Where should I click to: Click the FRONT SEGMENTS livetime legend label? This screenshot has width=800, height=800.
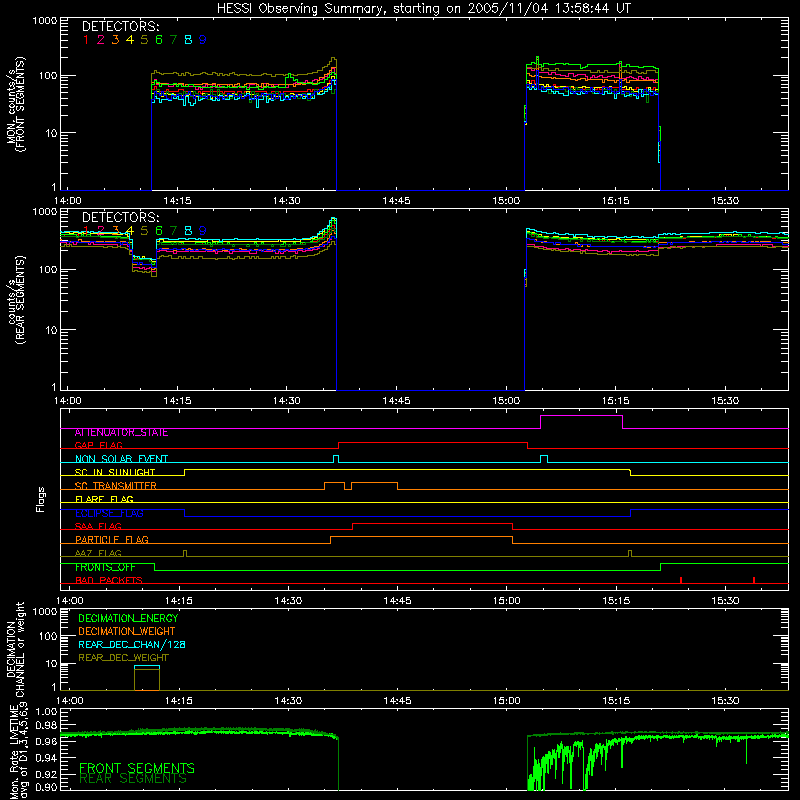[137, 768]
